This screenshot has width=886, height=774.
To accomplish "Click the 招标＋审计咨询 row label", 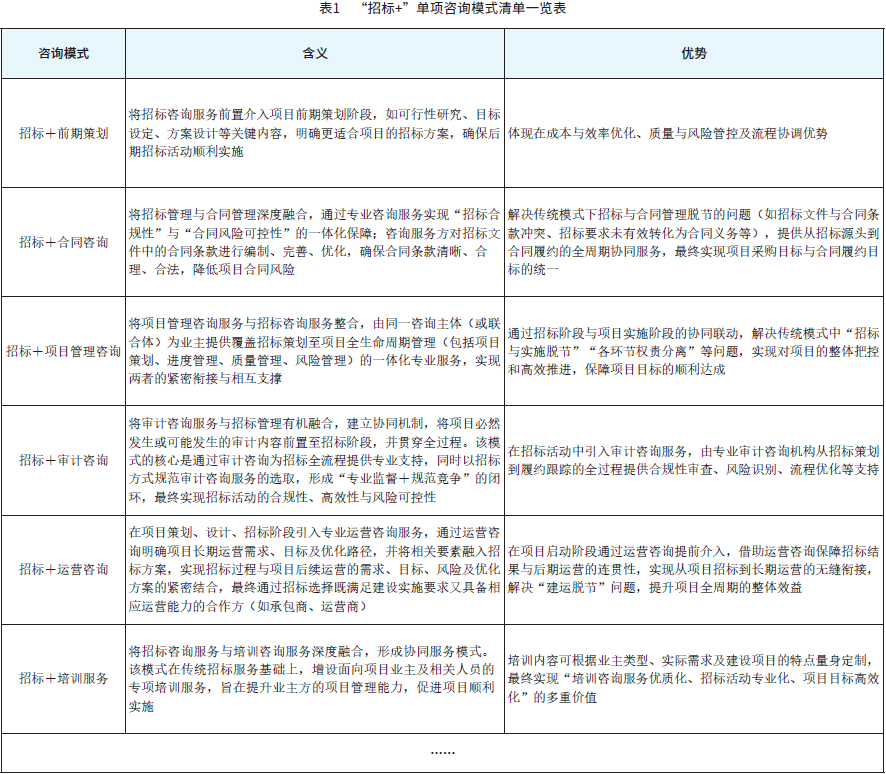I will point(62,463).
